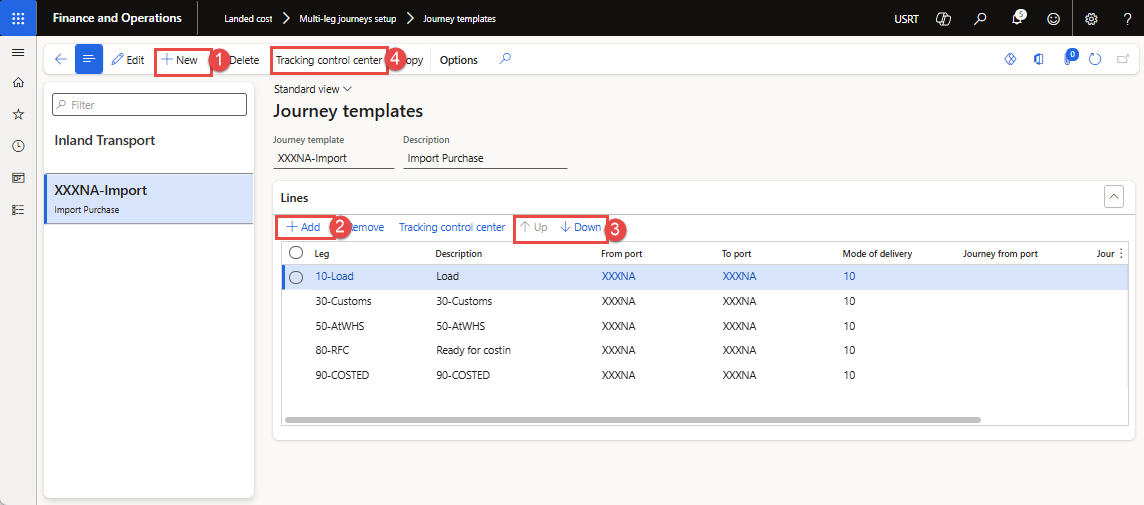Click the Add button in Lines
Viewport: 1144px width, 505px height.
click(304, 227)
